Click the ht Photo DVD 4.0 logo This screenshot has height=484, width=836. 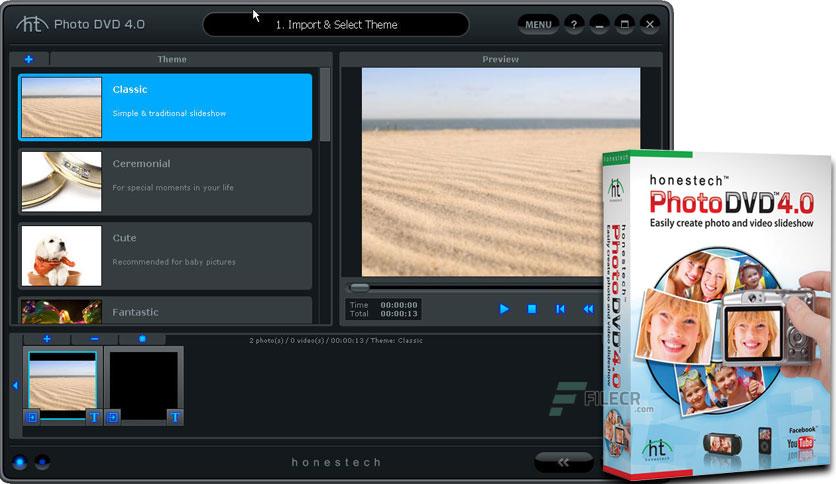pos(80,24)
